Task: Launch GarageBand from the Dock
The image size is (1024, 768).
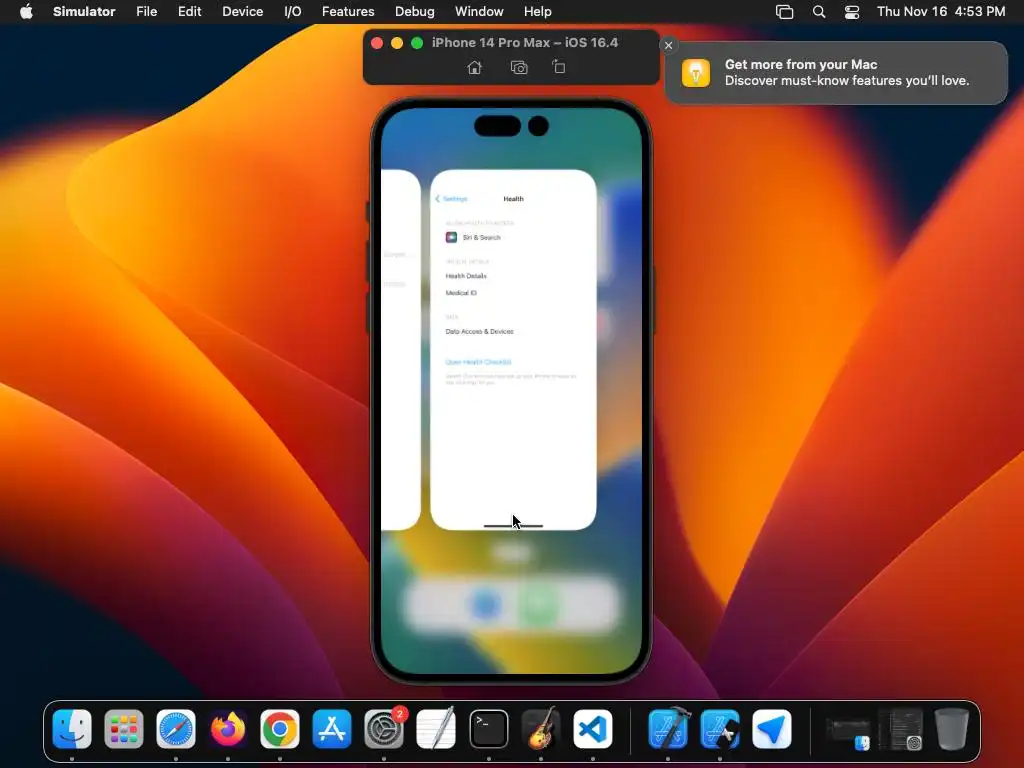Action: (541, 729)
